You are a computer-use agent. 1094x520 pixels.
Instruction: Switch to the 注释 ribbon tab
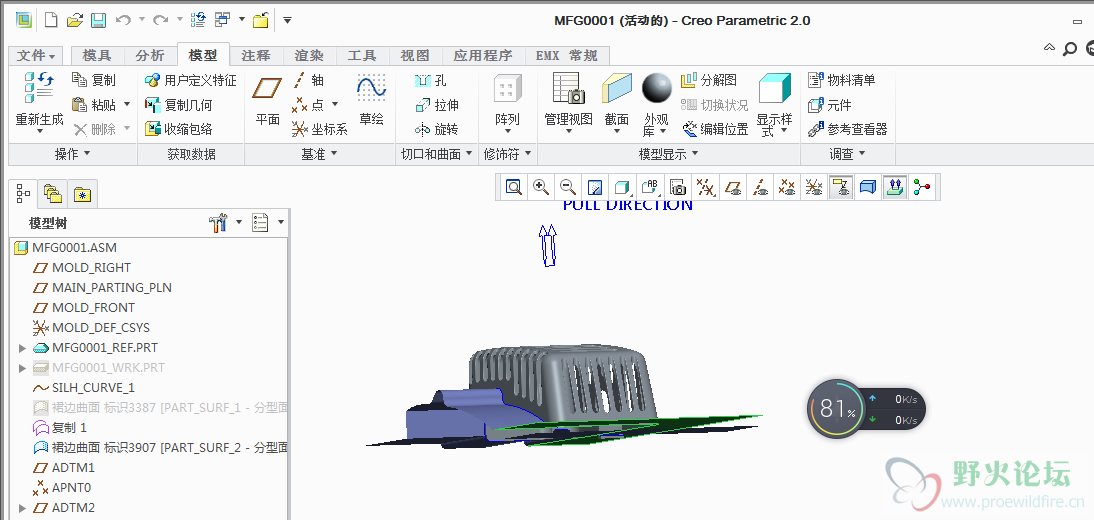tap(256, 56)
